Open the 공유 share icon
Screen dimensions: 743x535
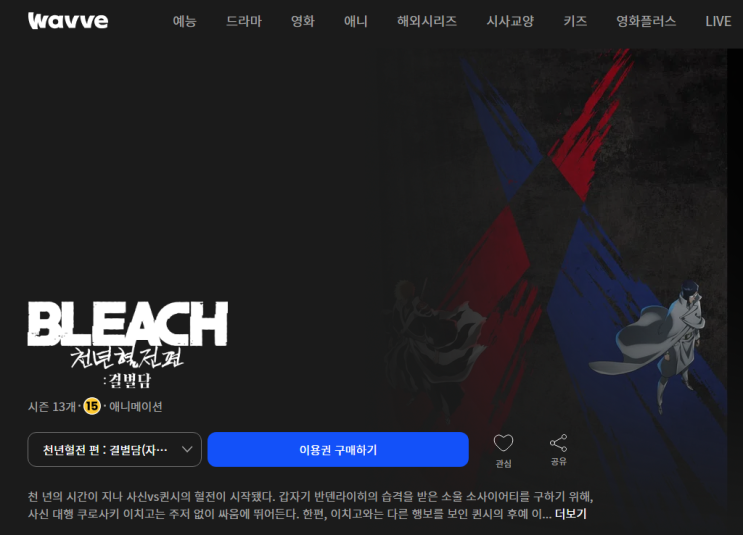[558, 443]
